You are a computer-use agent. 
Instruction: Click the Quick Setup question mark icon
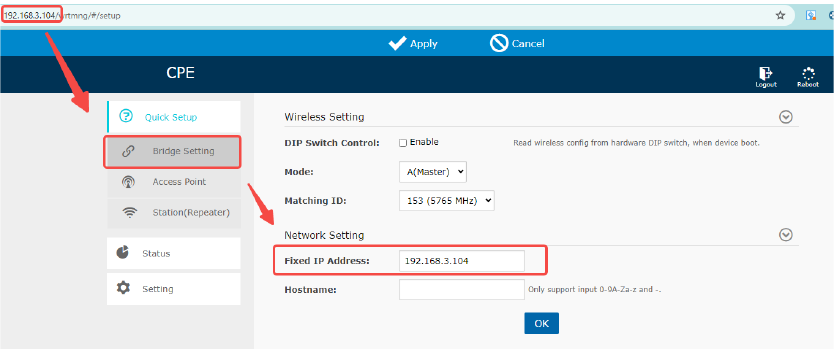point(126,116)
